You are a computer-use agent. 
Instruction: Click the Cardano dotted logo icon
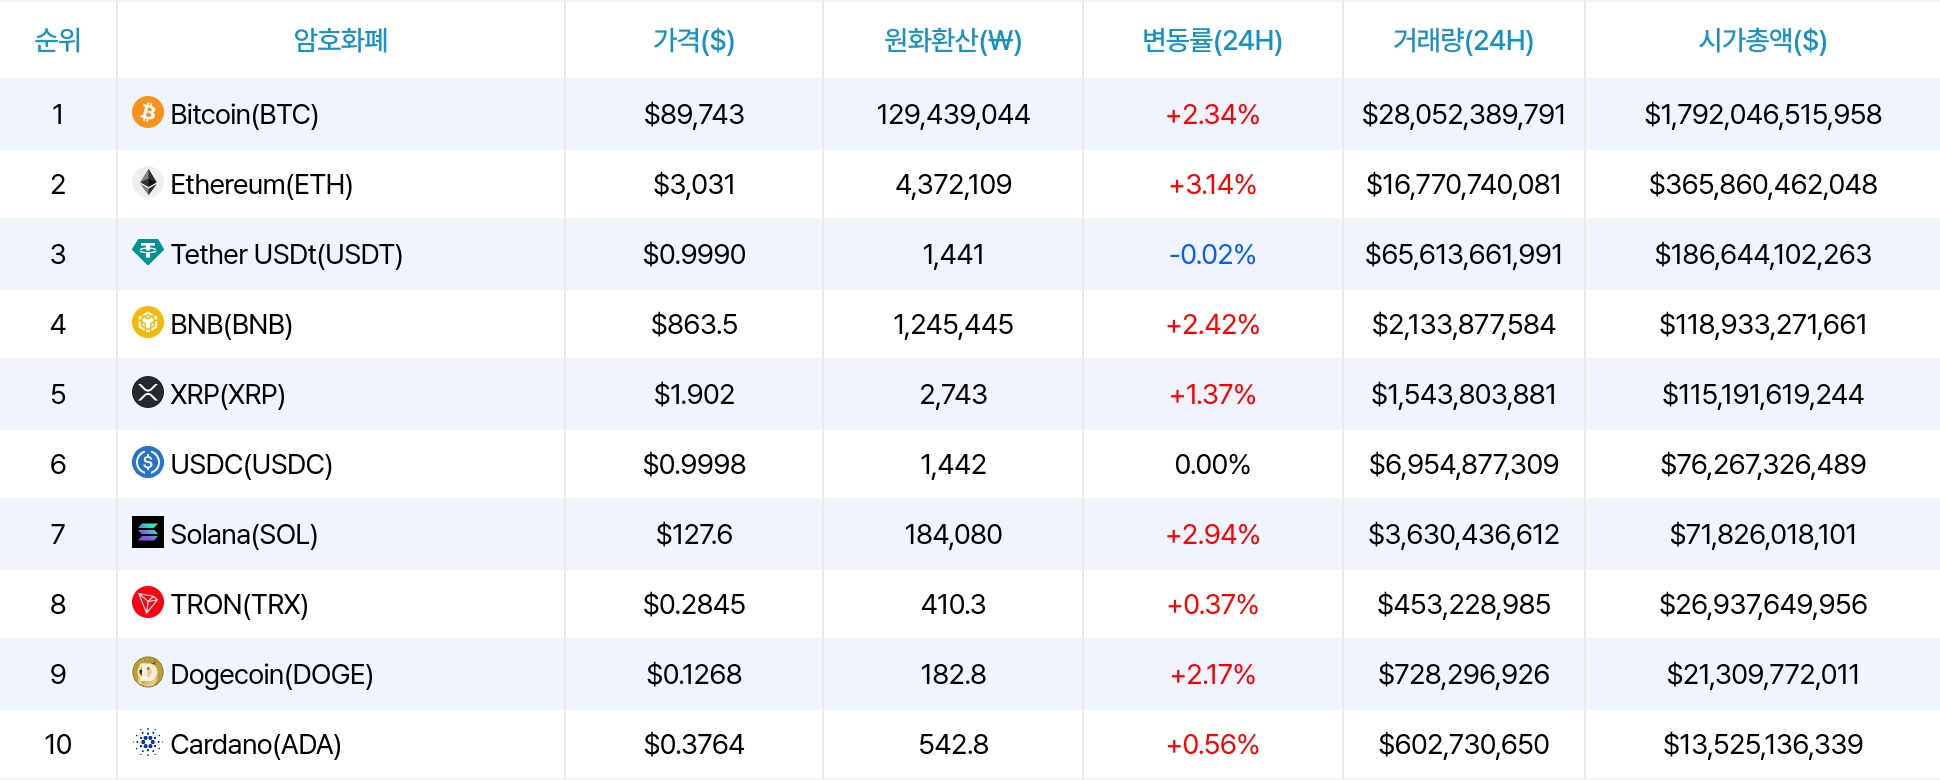click(x=148, y=742)
